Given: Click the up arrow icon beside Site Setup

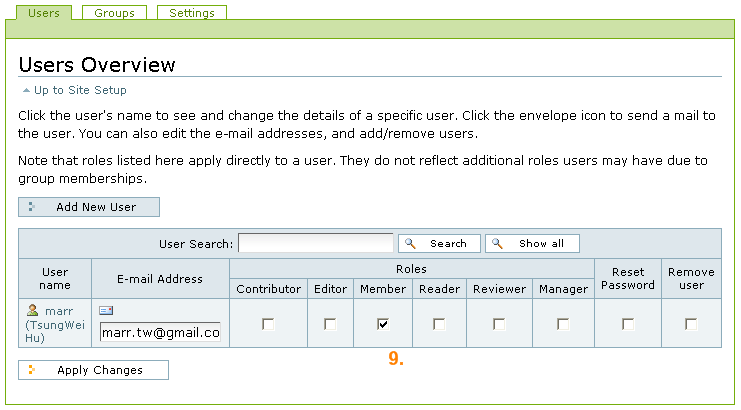Looking at the screenshot, I should pos(26,90).
